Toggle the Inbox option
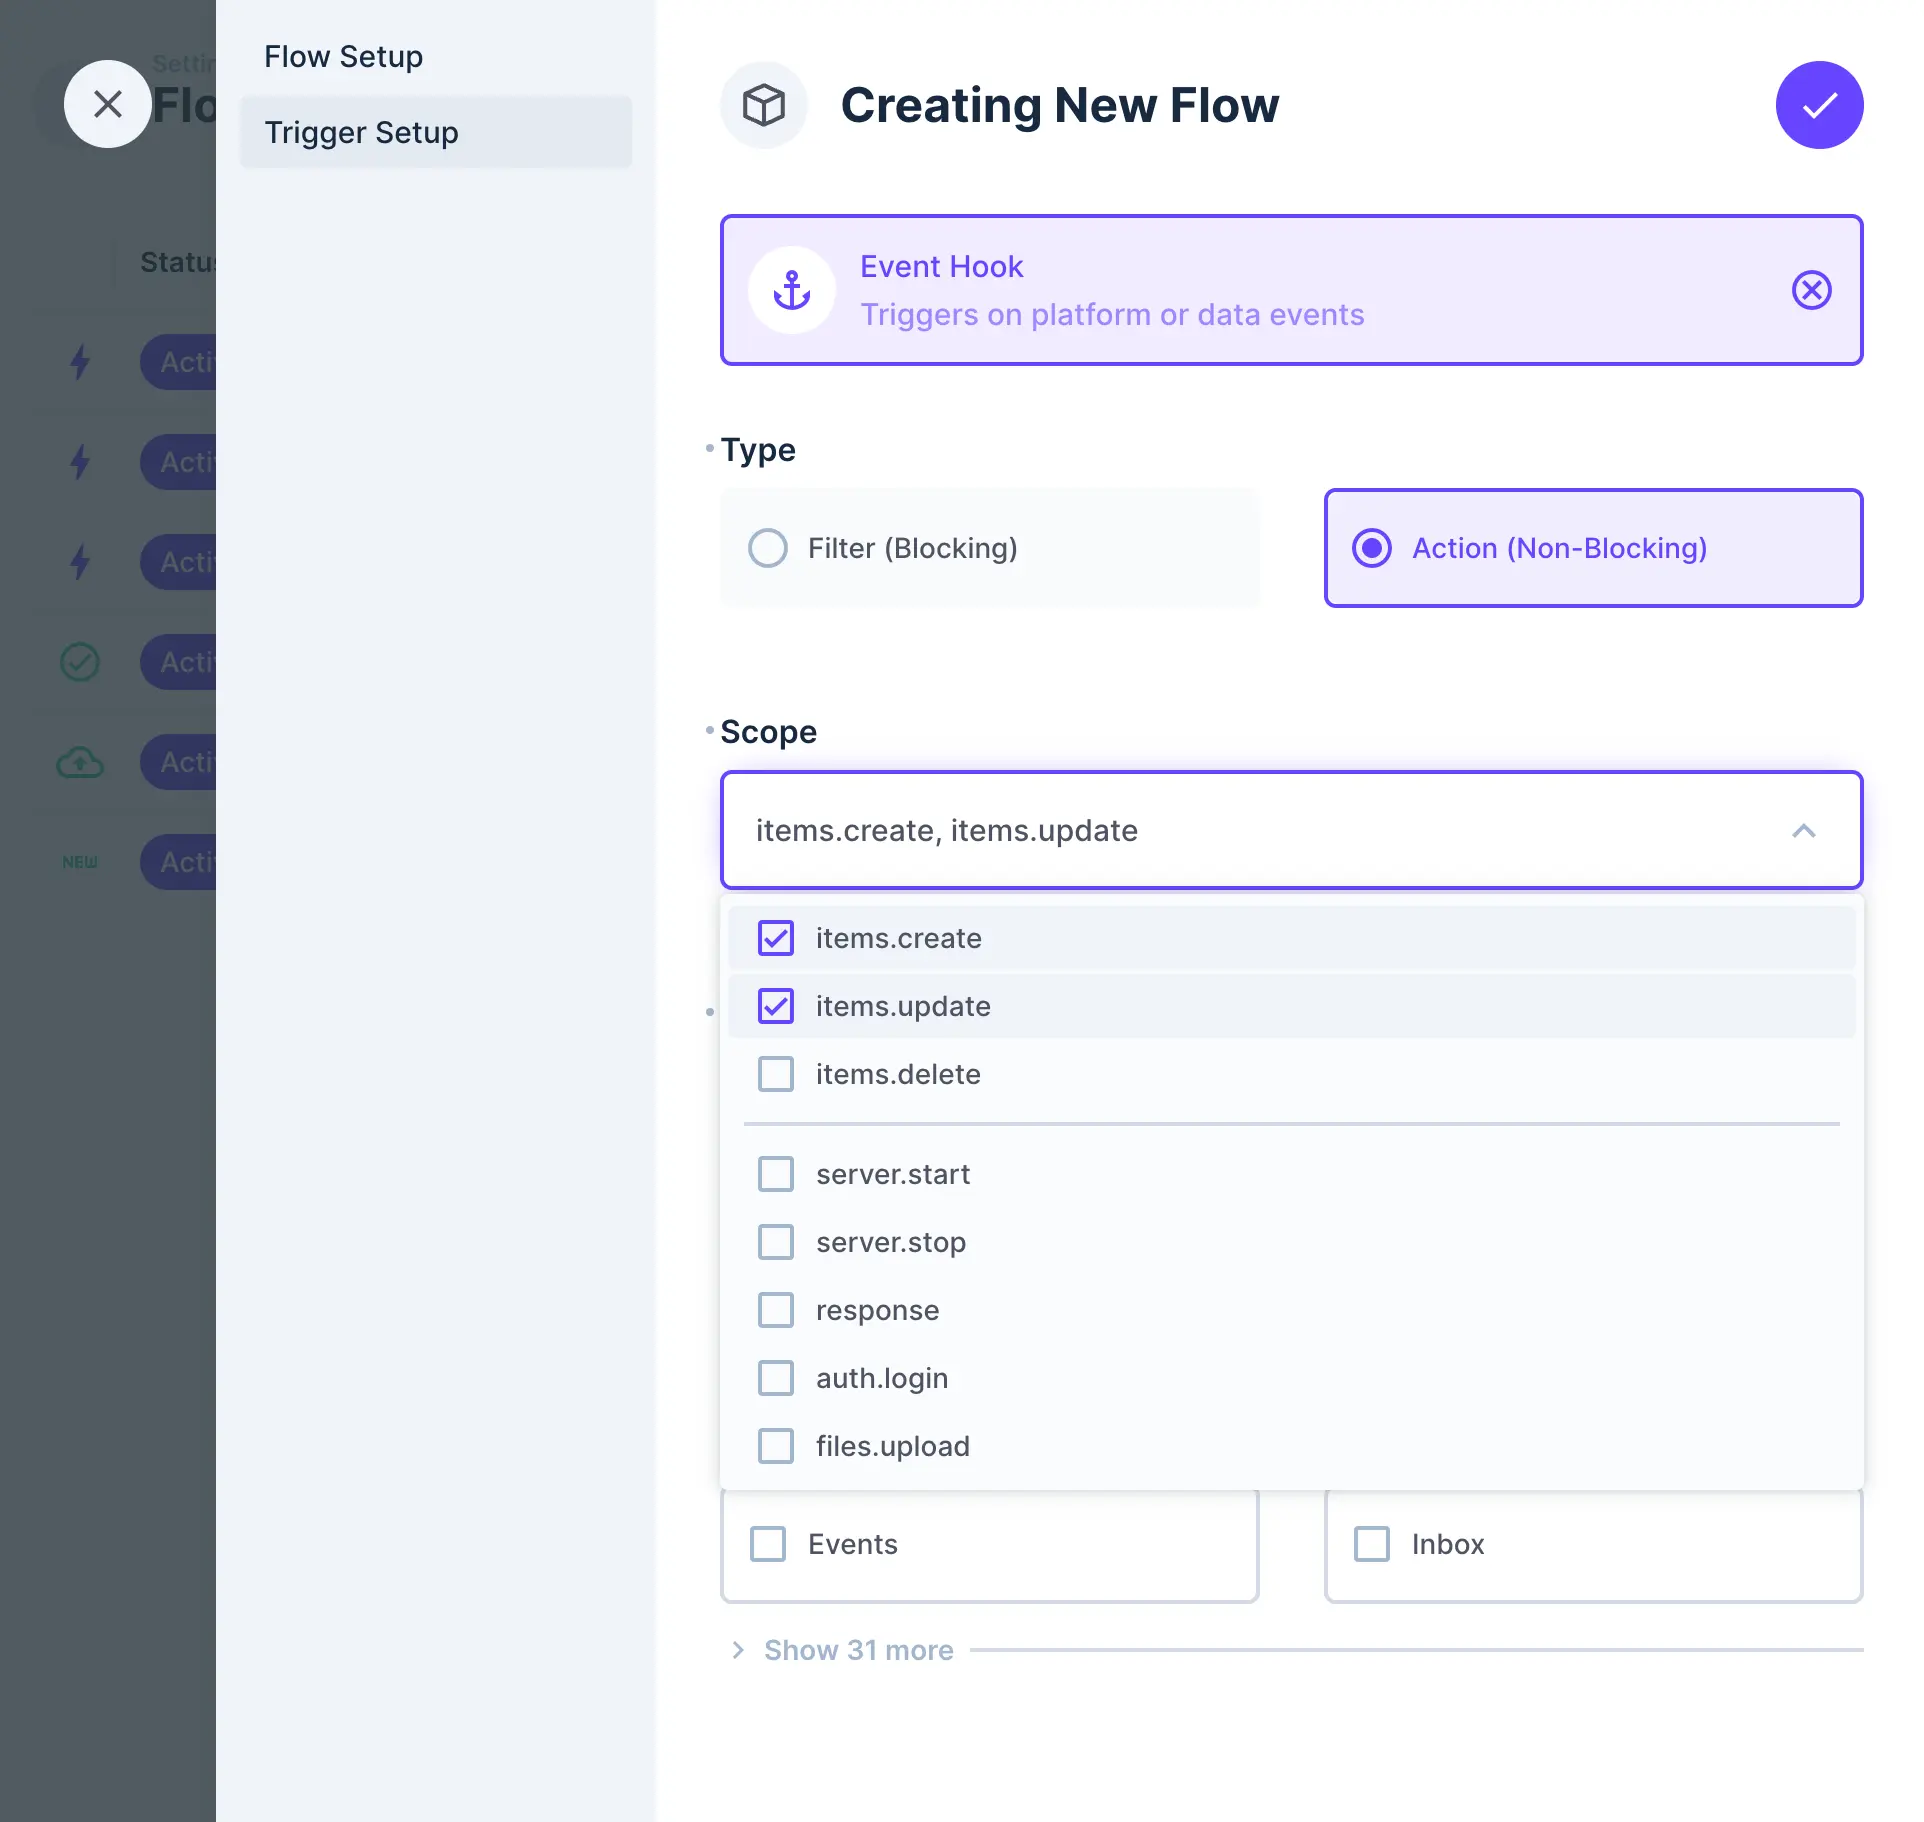The height and width of the screenshot is (1822, 1924). pyautogui.click(x=1371, y=1543)
